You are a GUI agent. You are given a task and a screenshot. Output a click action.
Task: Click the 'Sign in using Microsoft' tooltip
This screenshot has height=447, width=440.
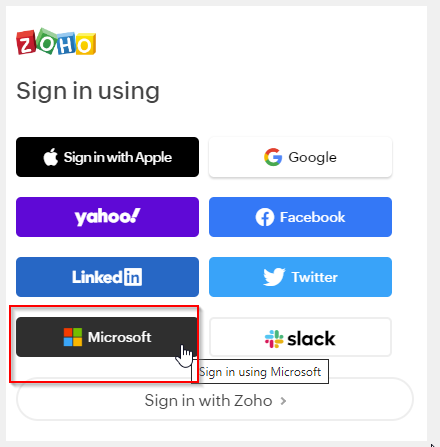260,372
